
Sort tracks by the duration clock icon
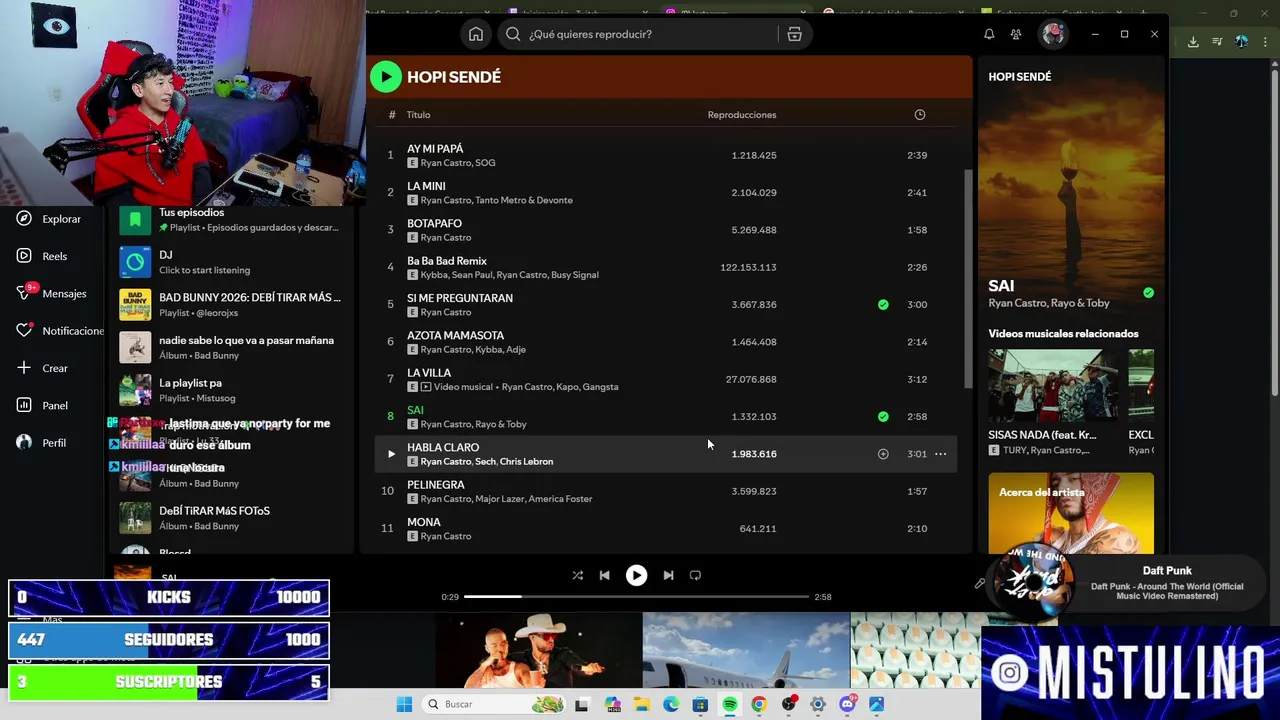920,114
